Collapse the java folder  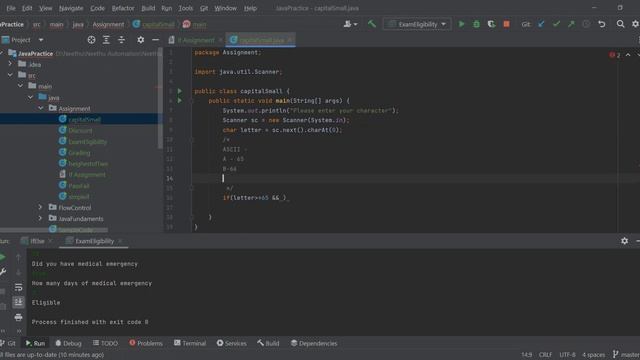tap(31, 97)
